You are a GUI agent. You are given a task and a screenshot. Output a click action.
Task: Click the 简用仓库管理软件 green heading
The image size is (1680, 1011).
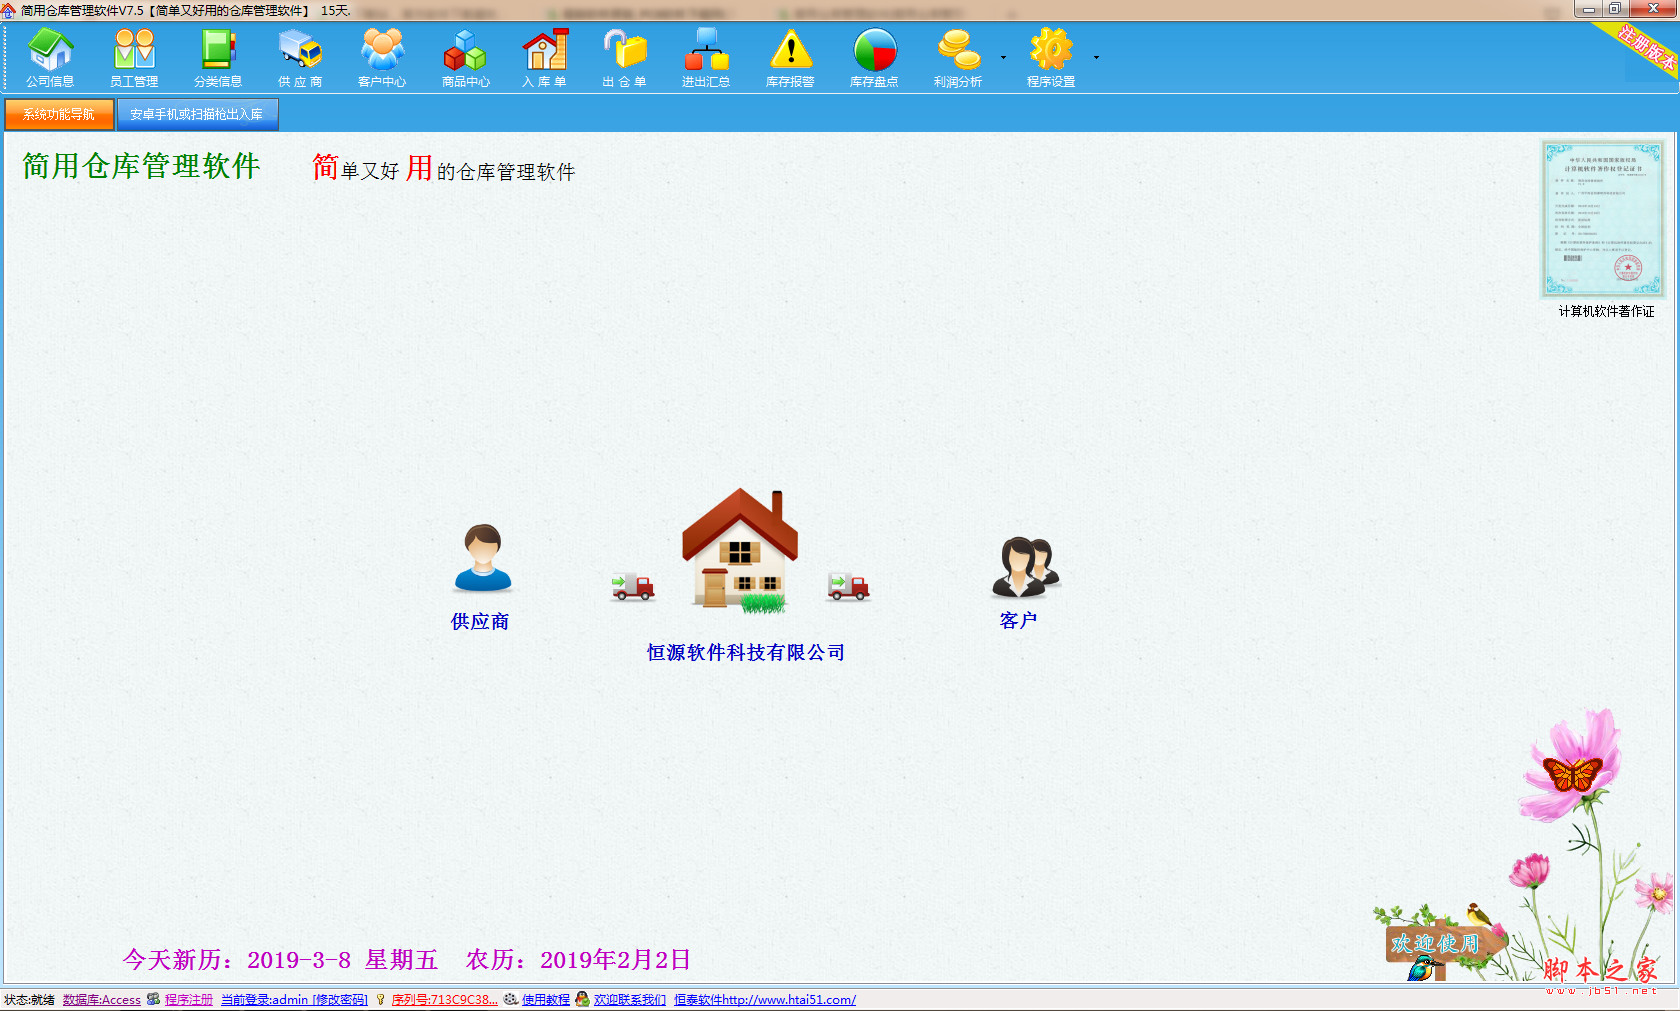click(x=141, y=166)
